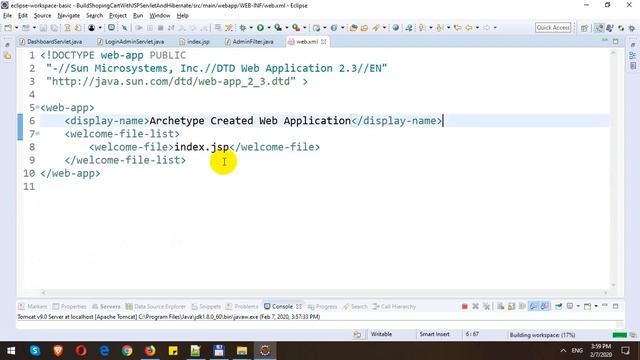This screenshot has width=640, height=360.
Task: Click the Run green play icon
Action: coord(260,28)
